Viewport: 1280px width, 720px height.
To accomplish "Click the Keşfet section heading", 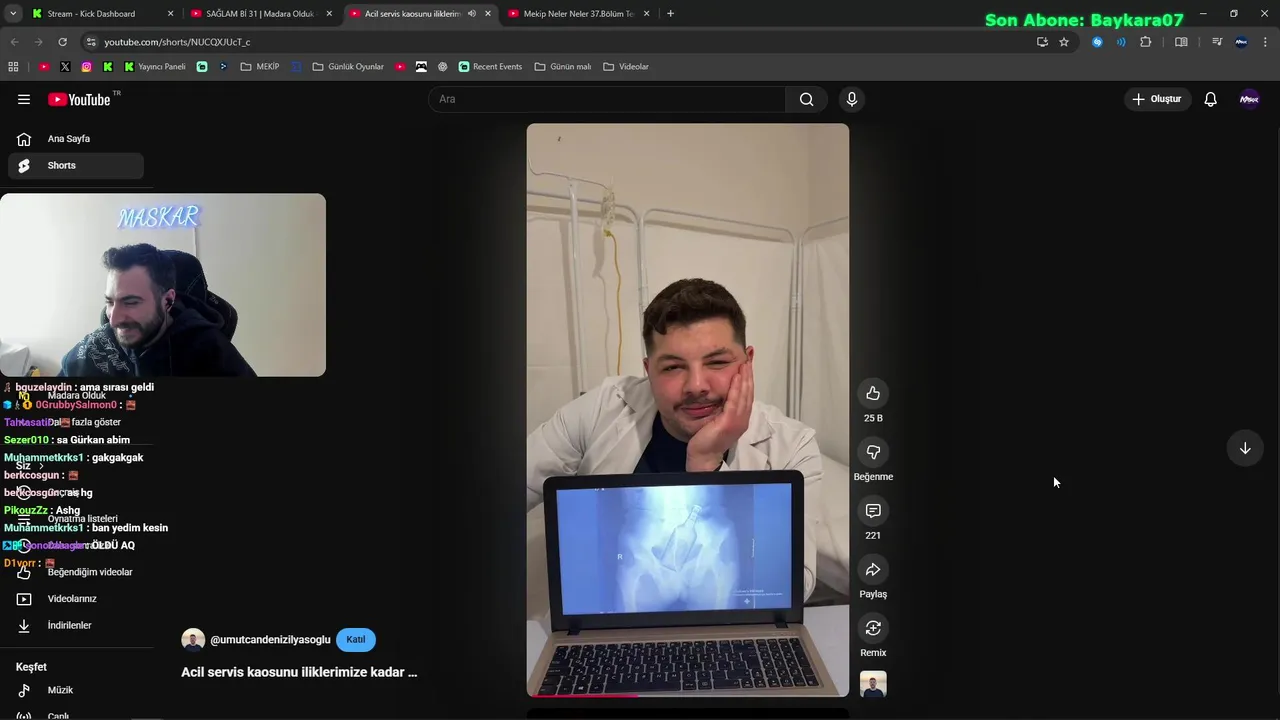I will pyautogui.click(x=31, y=667).
